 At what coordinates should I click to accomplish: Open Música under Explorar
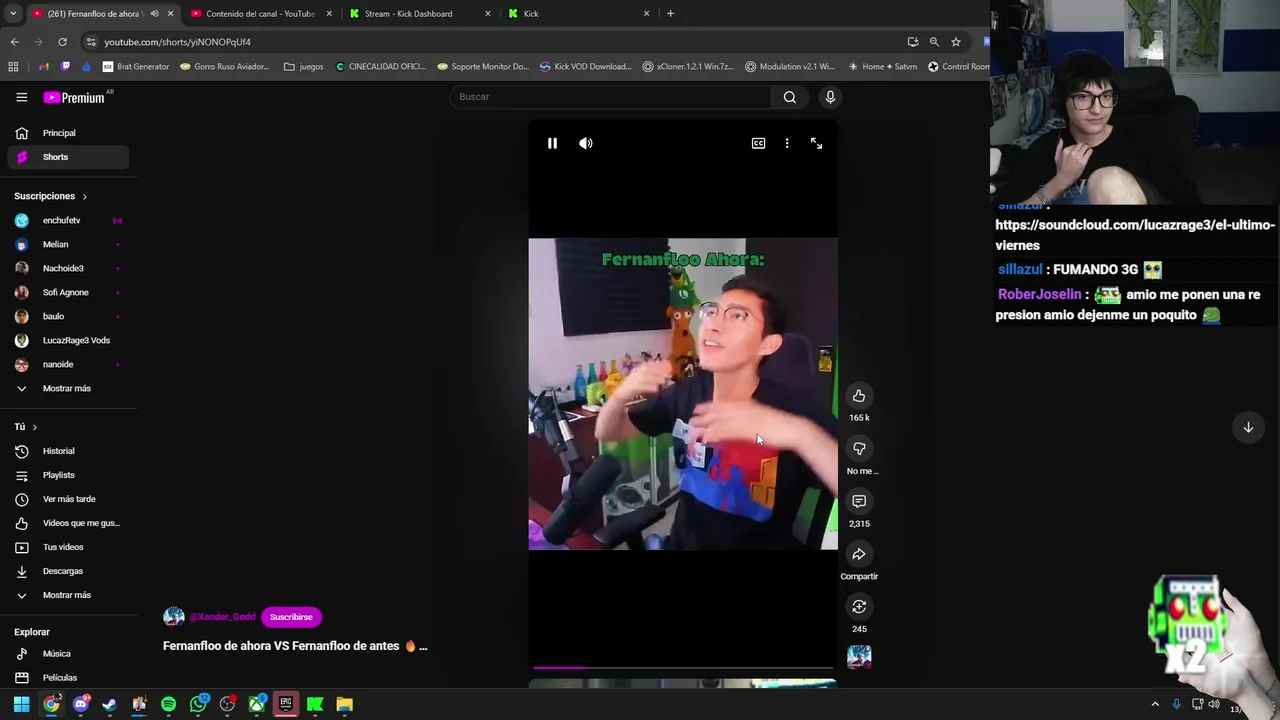pyautogui.click(x=68, y=654)
